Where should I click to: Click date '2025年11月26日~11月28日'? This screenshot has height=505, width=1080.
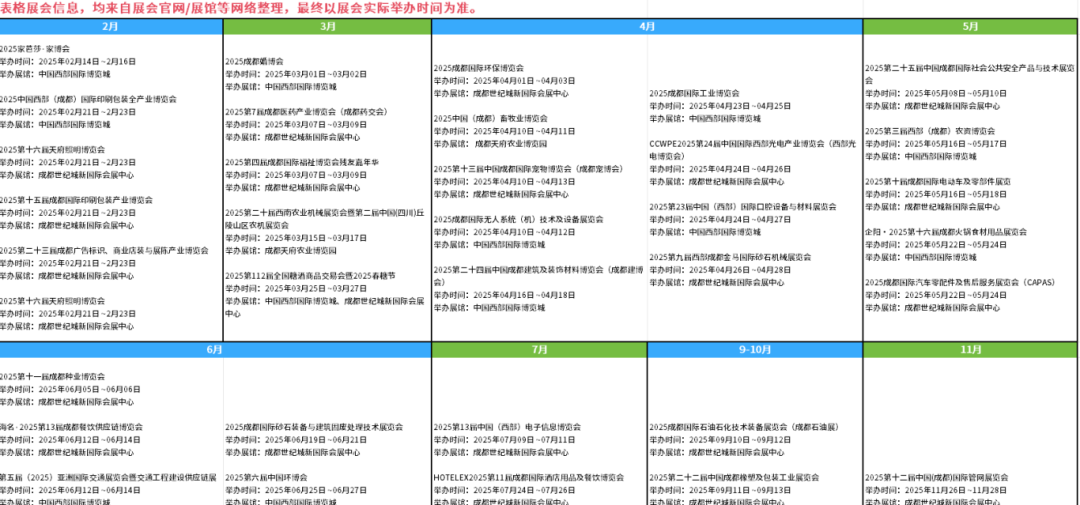coord(955,490)
